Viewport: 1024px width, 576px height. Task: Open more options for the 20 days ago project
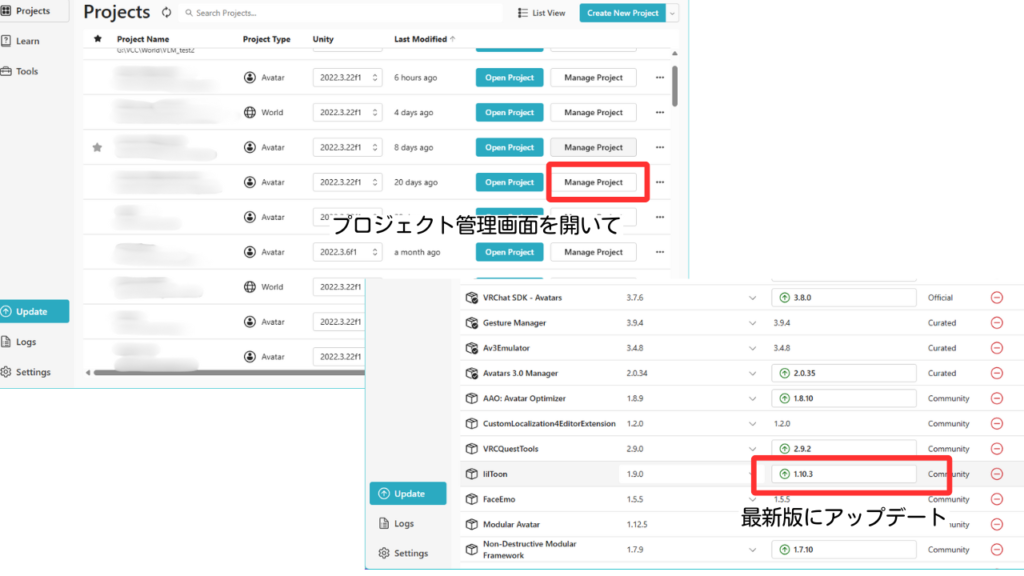click(660, 182)
